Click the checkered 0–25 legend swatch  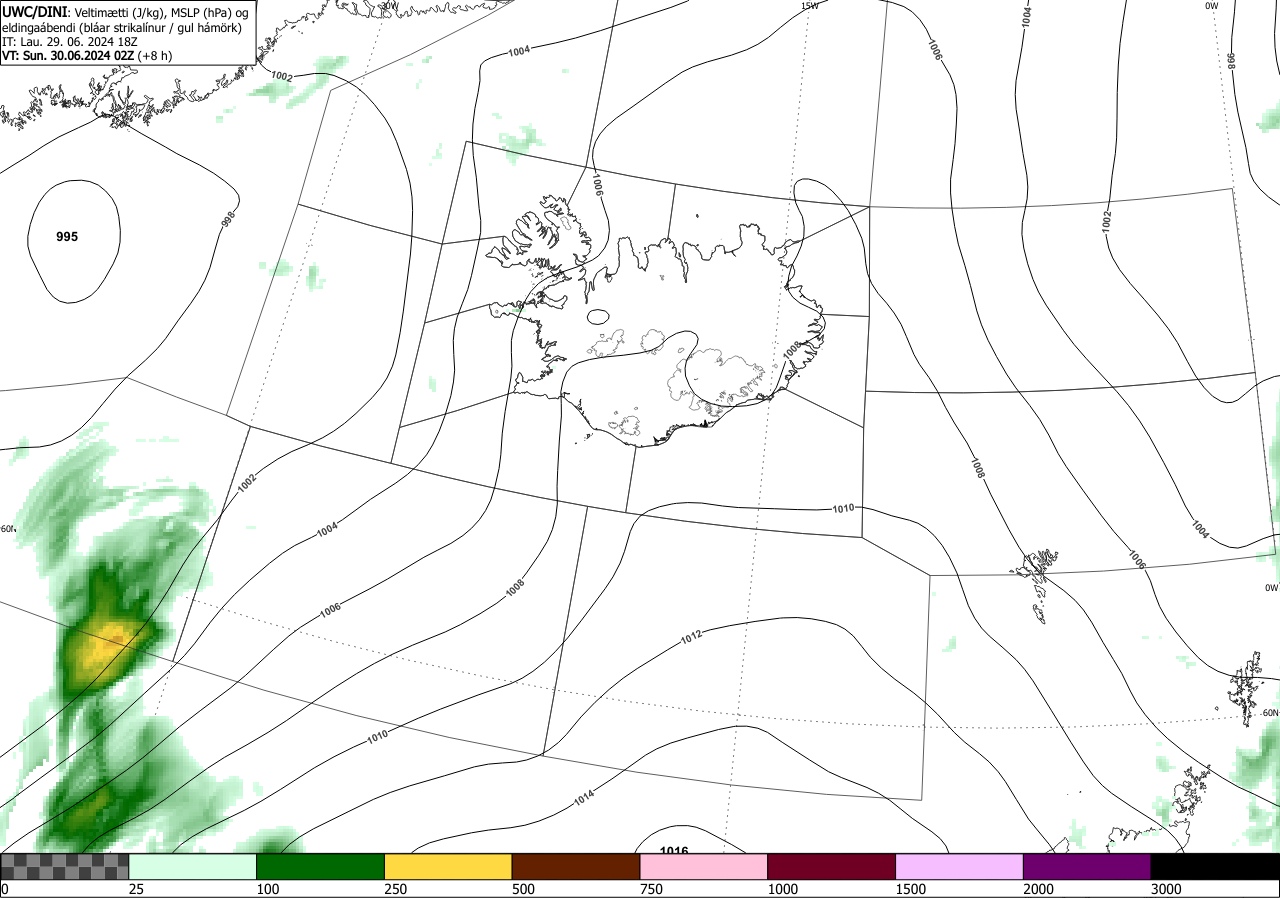[65, 866]
